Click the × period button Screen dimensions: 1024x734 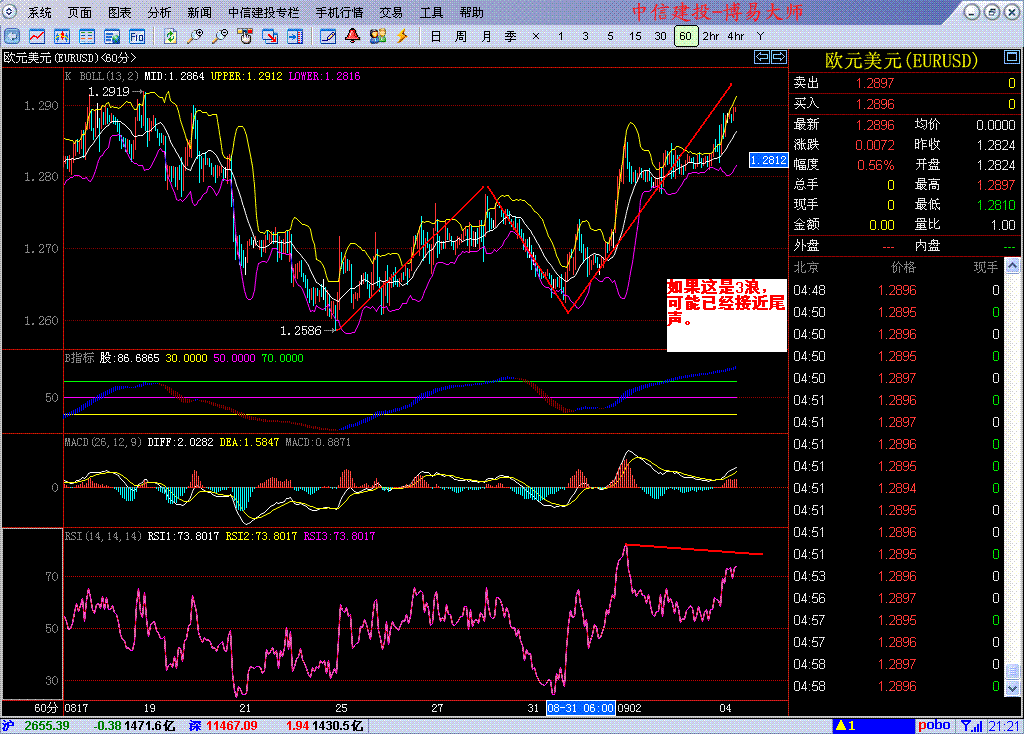tap(536, 37)
